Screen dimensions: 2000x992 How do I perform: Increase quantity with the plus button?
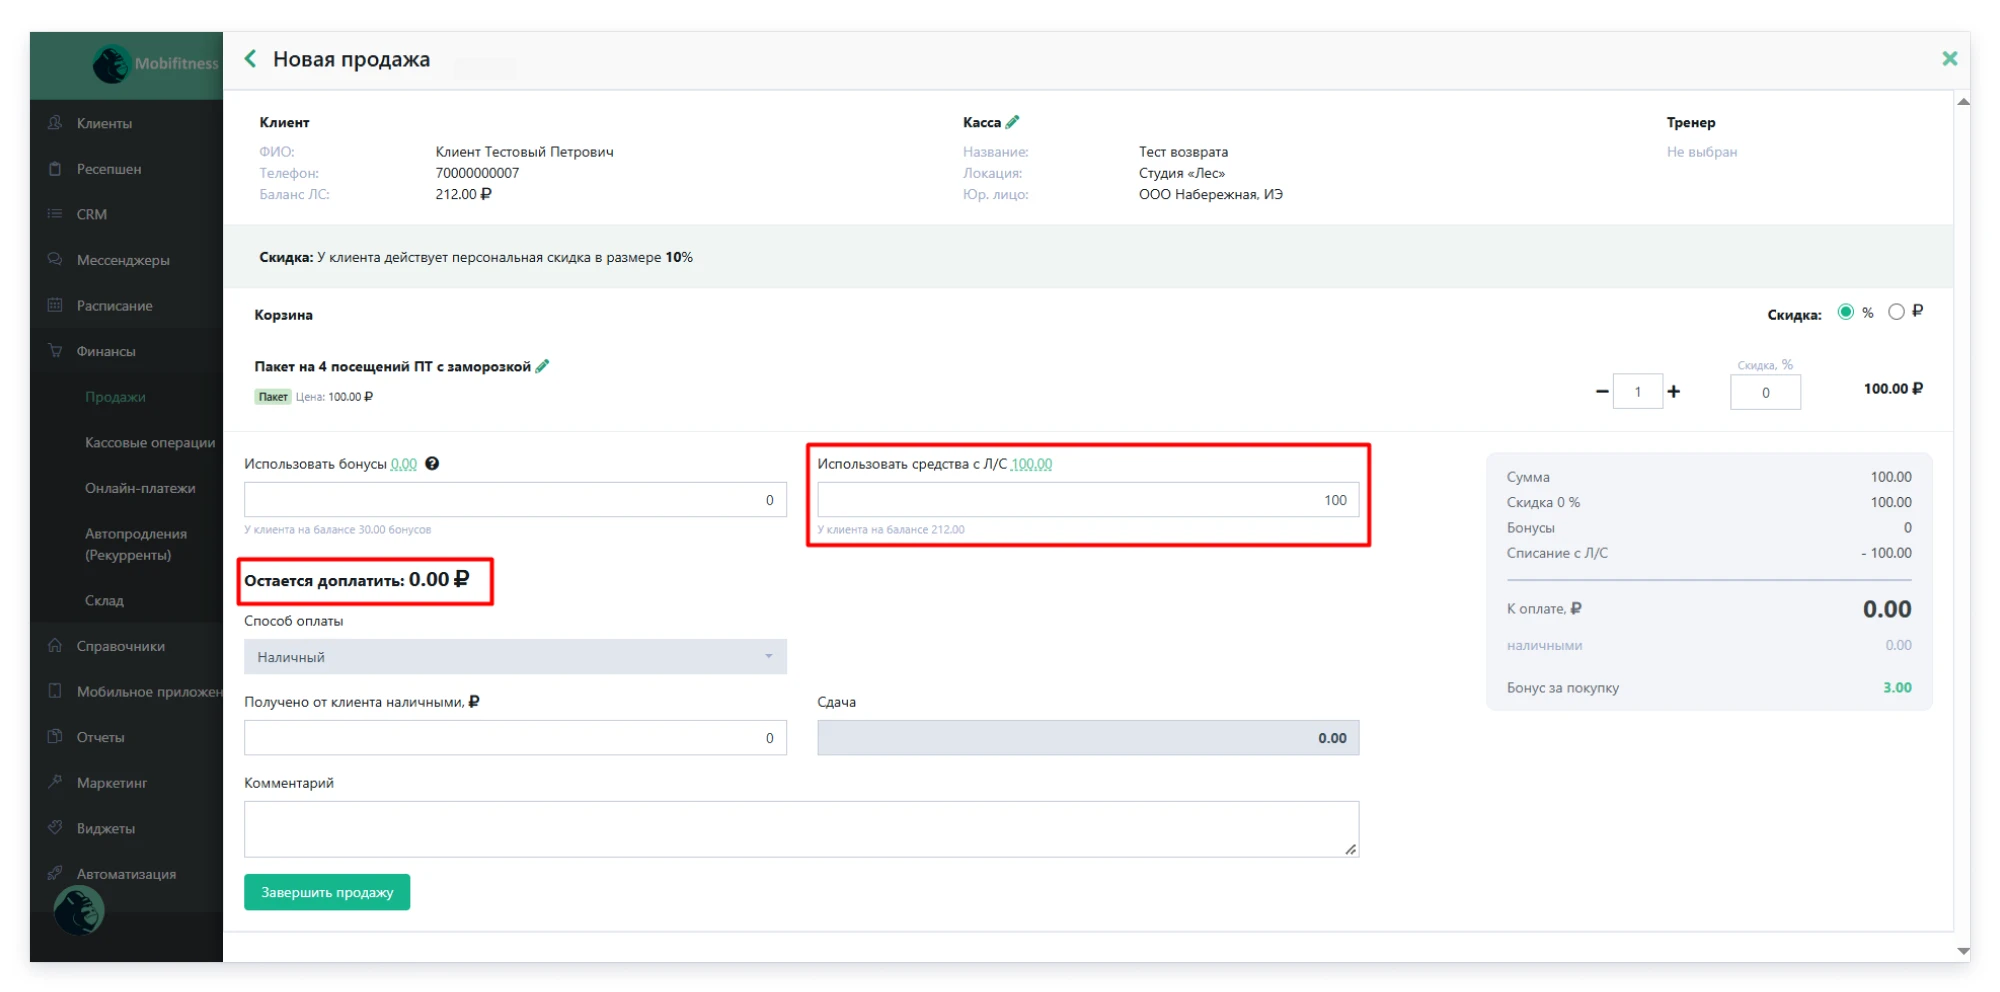click(1673, 391)
